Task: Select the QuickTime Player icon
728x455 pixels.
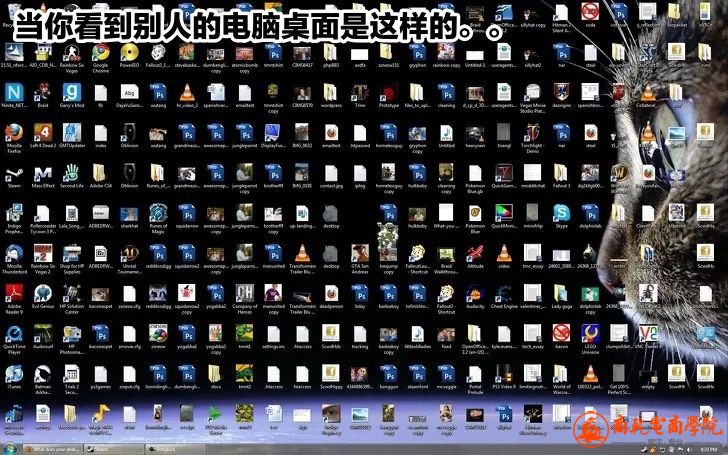Action: [x=14, y=335]
